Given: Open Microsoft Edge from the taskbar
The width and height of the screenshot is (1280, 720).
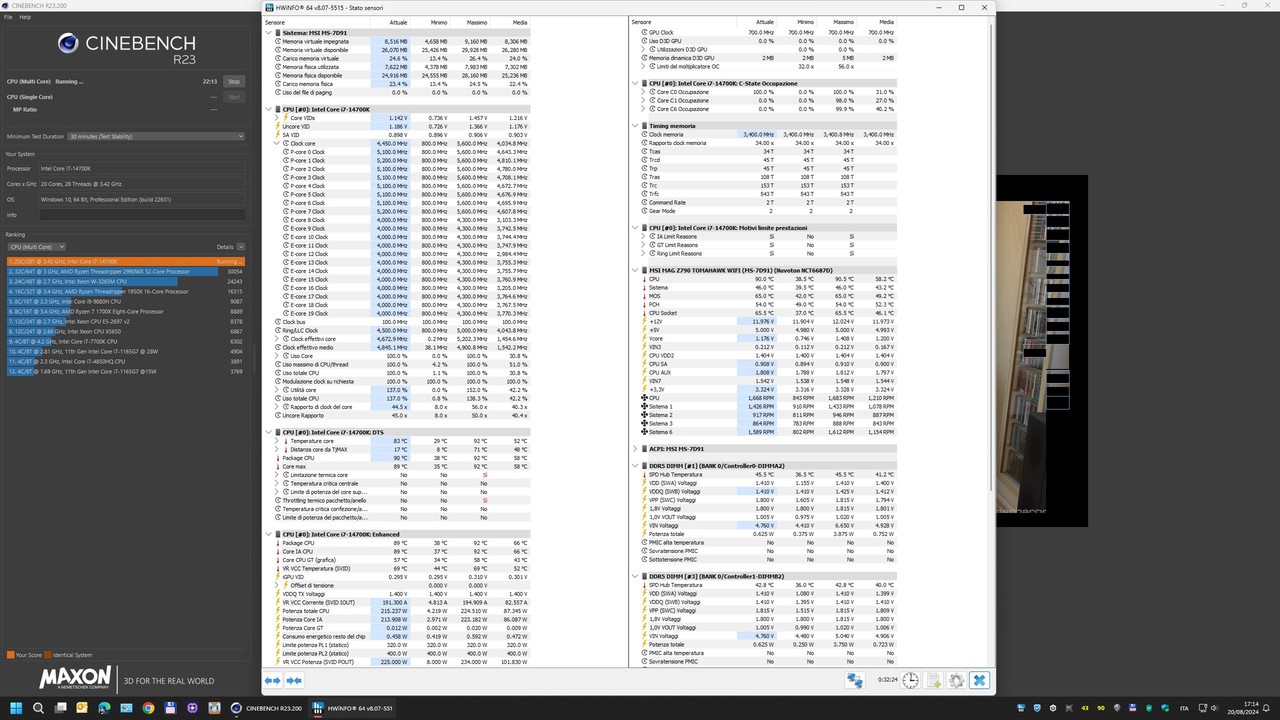Looking at the screenshot, I should [x=104, y=708].
